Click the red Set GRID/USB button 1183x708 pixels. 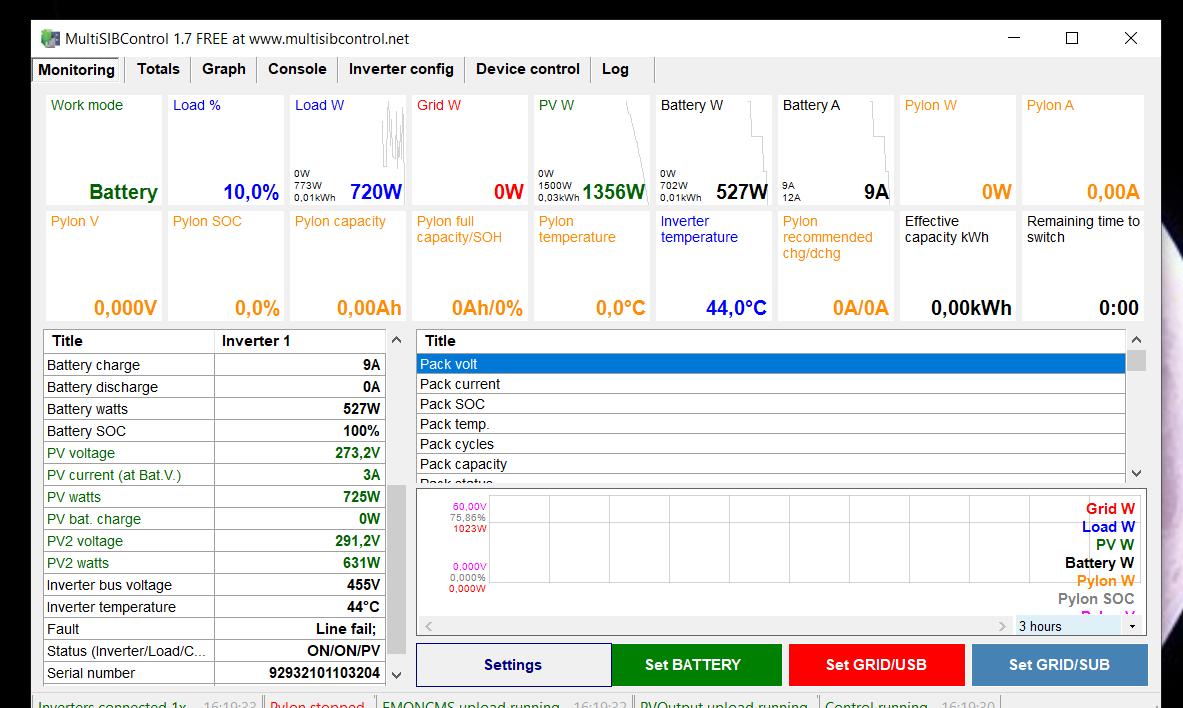coord(876,665)
